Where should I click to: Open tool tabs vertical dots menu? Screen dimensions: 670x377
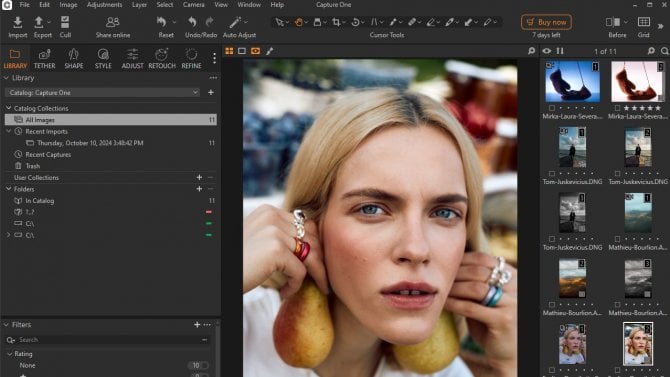(x=214, y=58)
